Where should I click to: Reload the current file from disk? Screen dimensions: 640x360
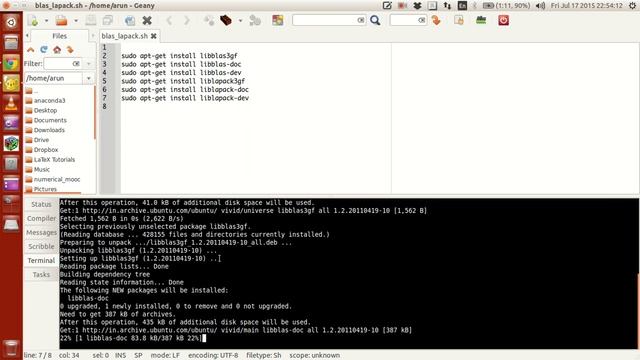(130, 20)
